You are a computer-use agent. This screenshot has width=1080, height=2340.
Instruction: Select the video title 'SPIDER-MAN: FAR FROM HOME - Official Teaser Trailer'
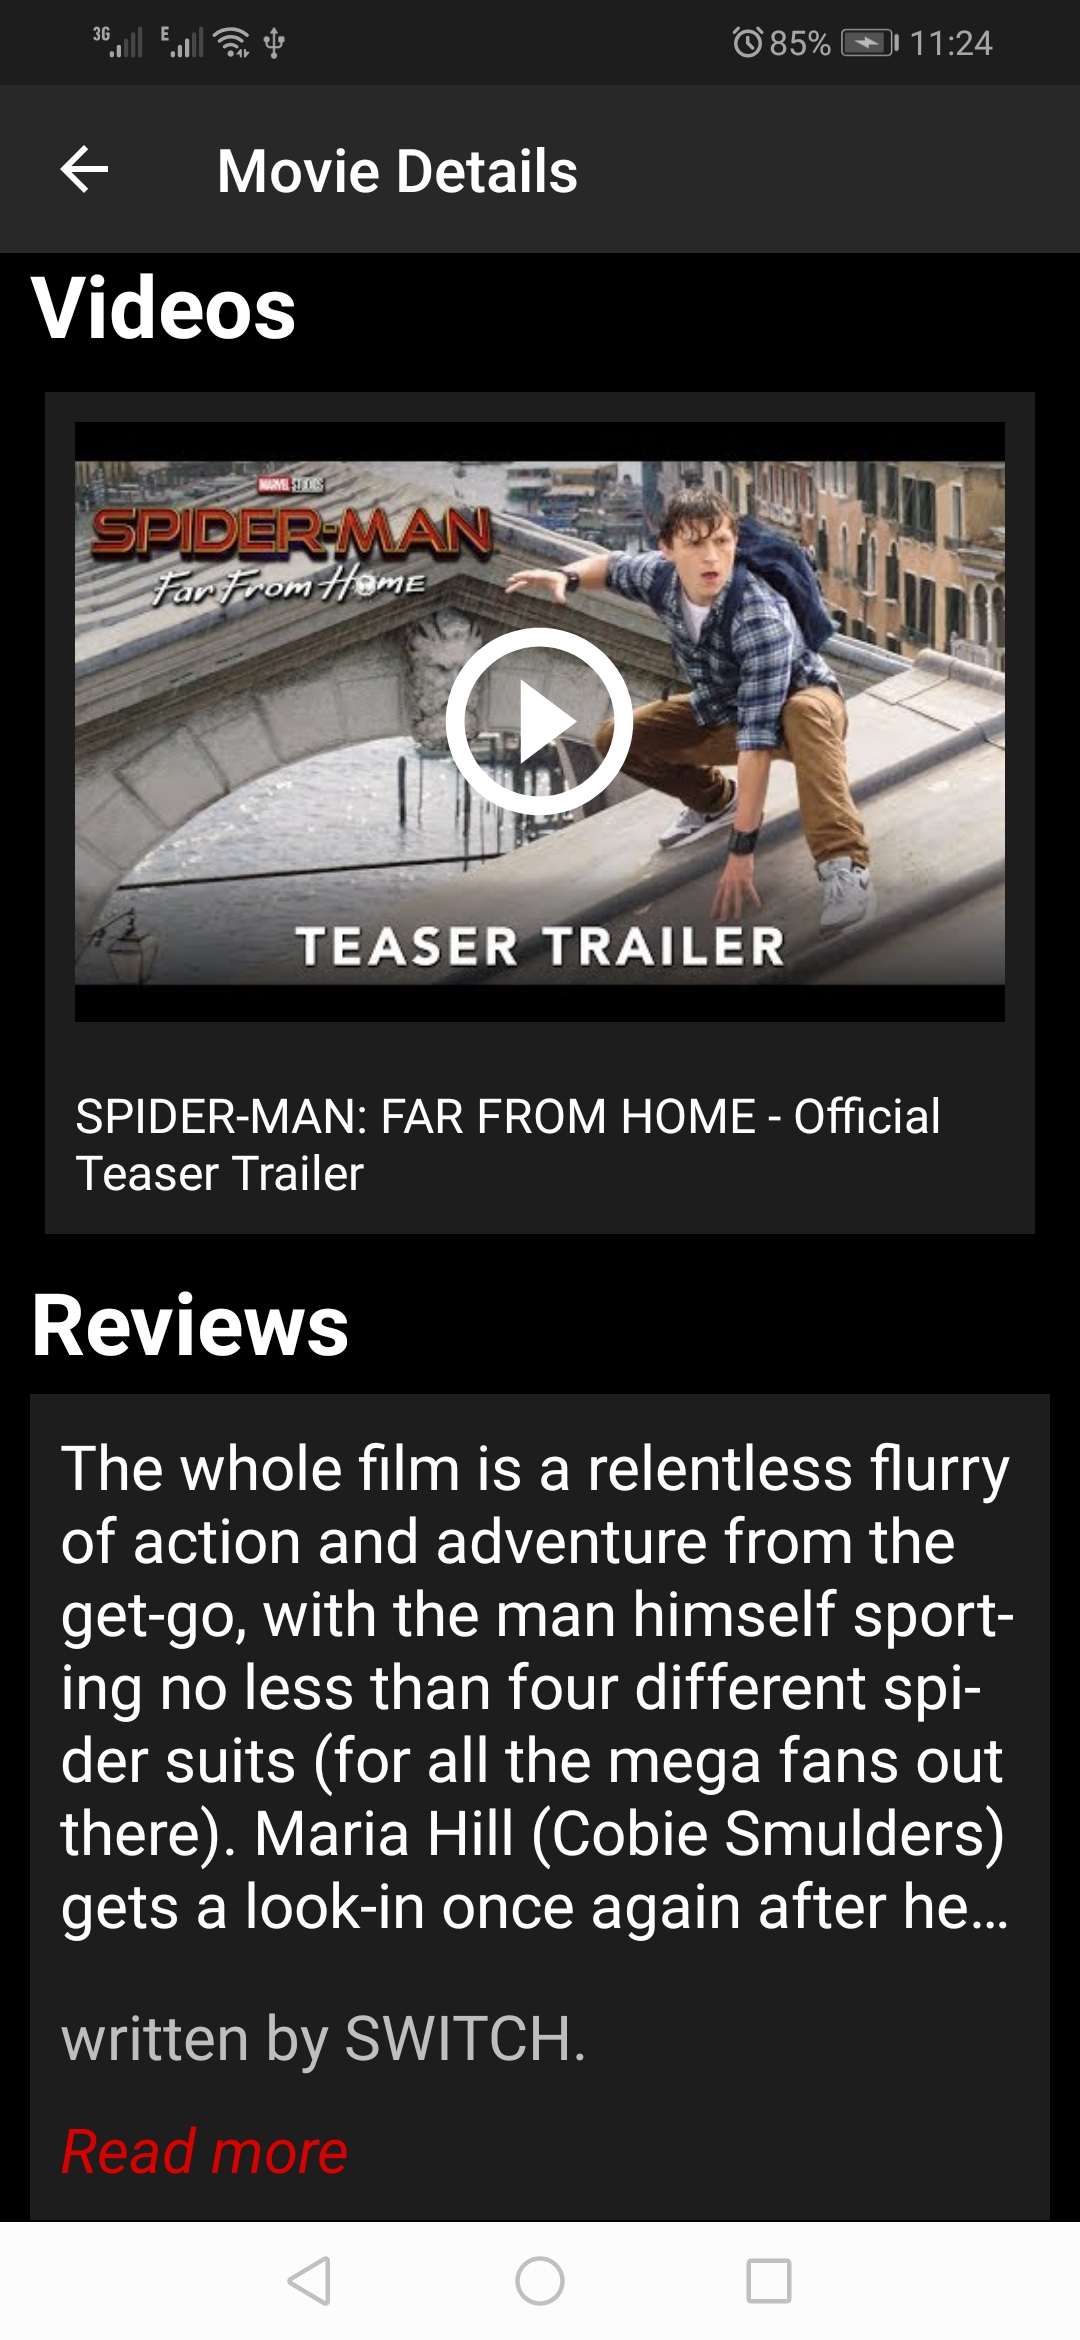508,1144
